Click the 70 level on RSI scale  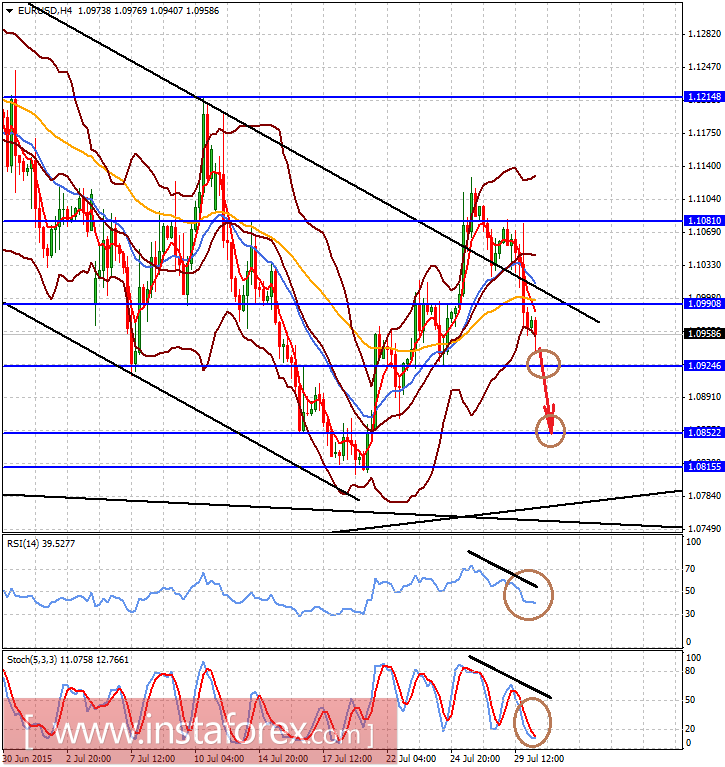pyautogui.click(x=690, y=569)
